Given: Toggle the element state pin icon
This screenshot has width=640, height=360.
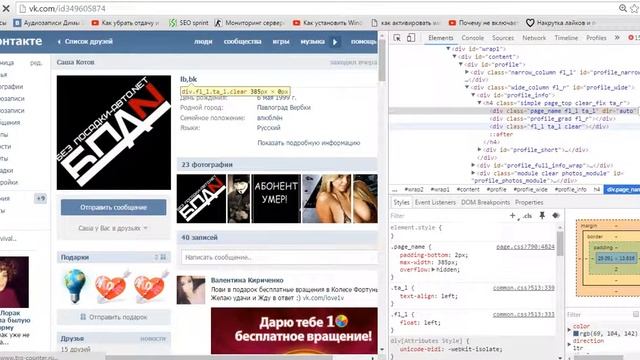Looking at the screenshot, I should click(542, 216).
